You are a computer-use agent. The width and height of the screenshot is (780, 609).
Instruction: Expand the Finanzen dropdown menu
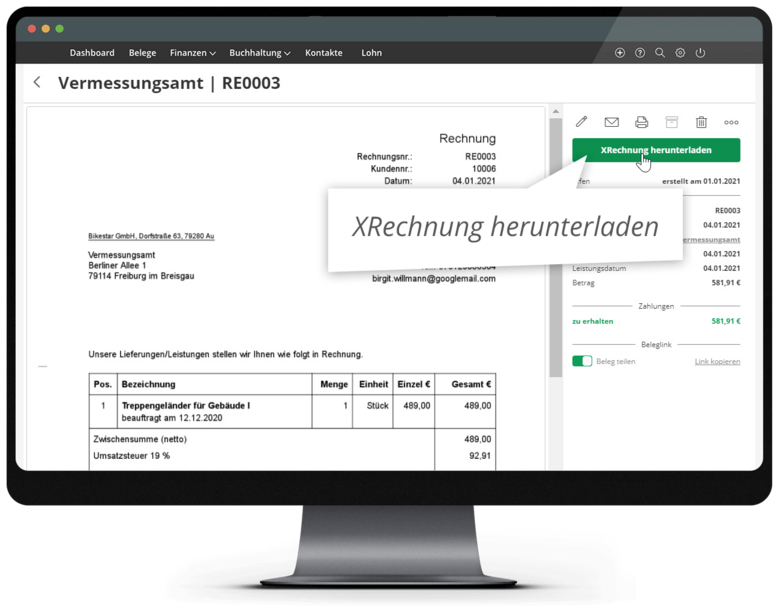(192, 53)
